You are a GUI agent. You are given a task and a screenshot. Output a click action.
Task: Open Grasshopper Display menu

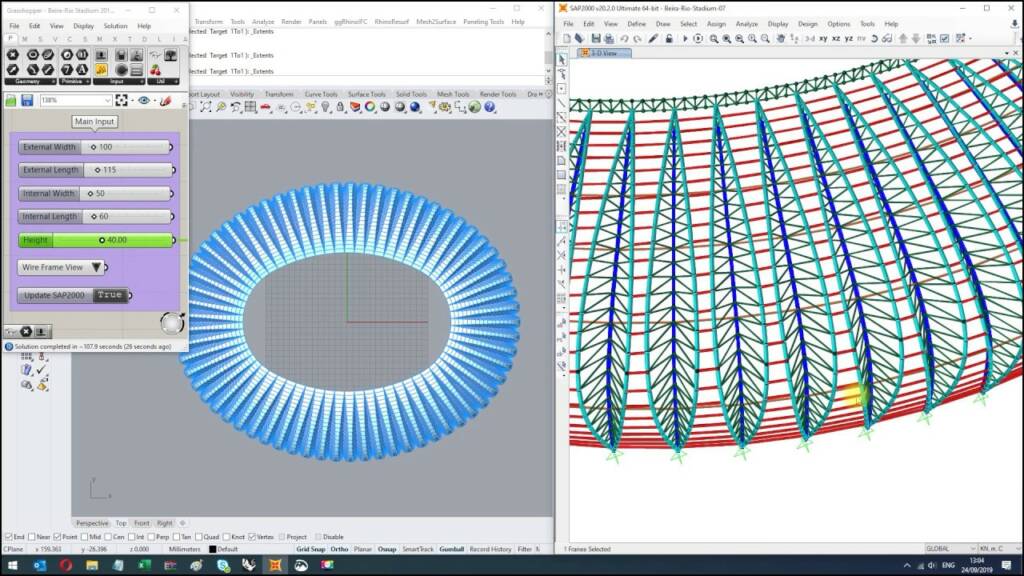(x=83, y=26)
